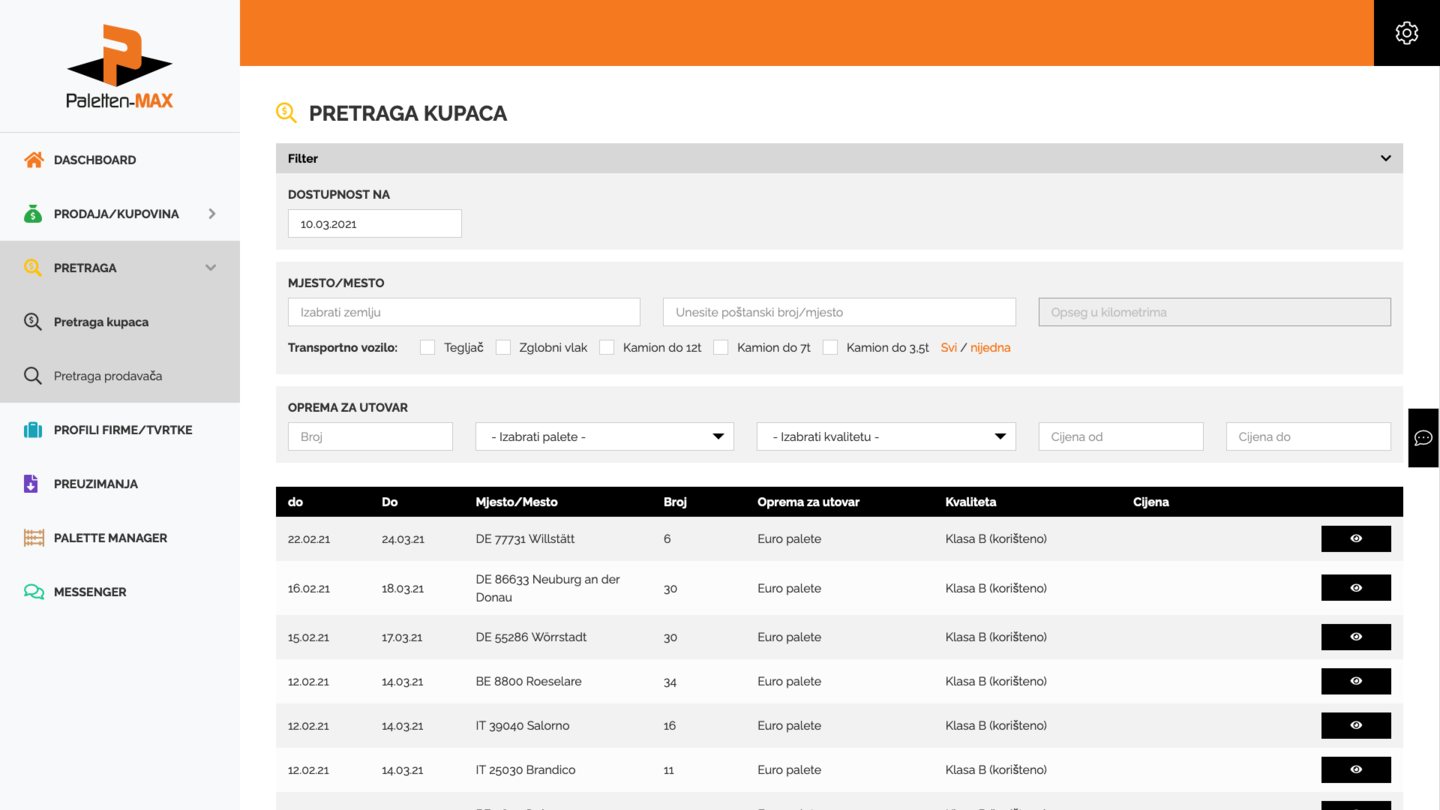Click the Dostupnost na date field

[375, 224]
